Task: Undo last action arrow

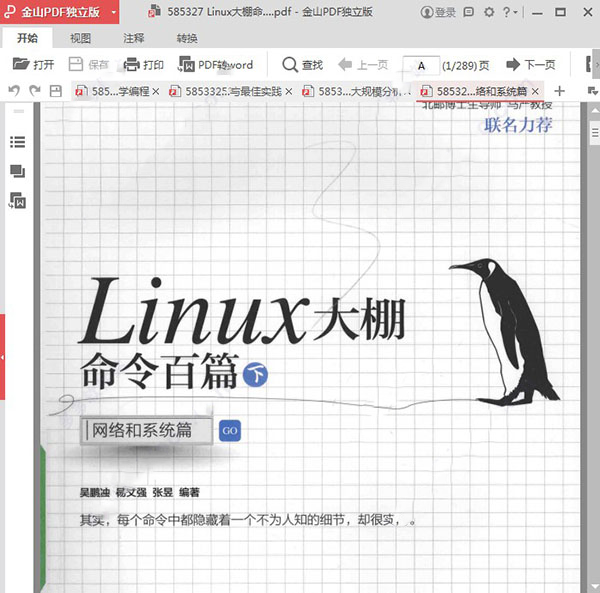Action: (14, 91)
